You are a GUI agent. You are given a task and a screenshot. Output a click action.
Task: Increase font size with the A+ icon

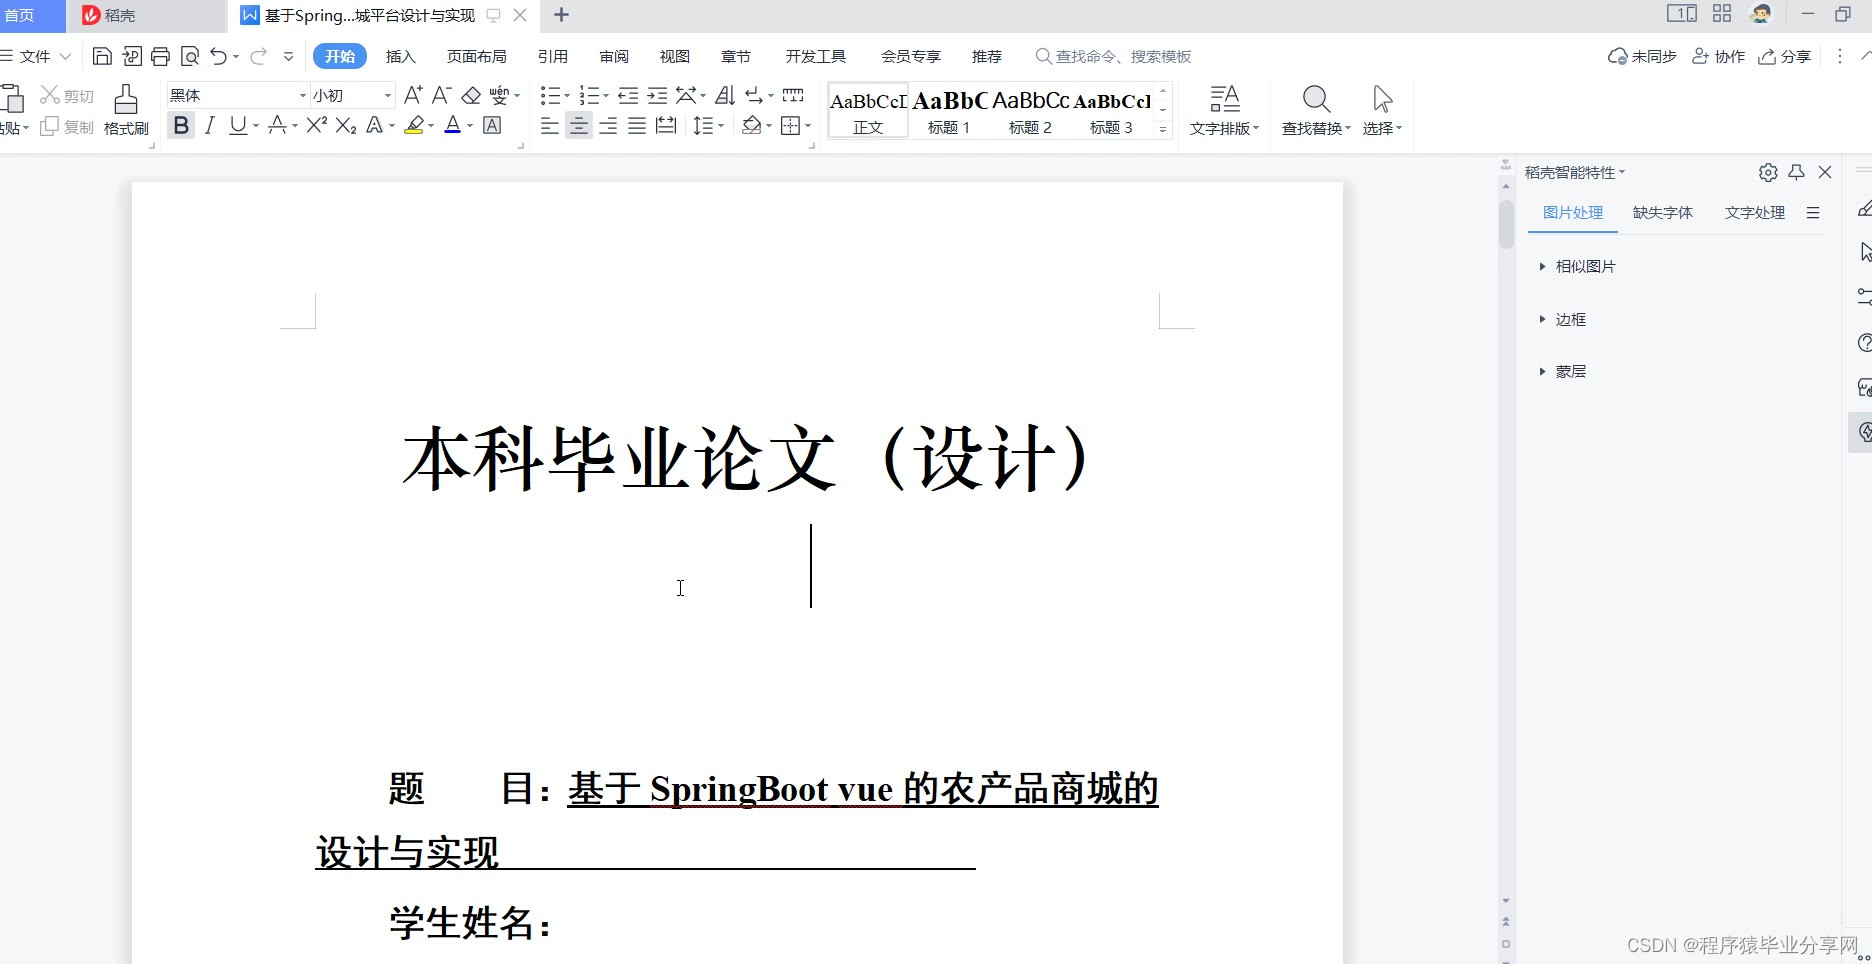click(413, 95)
